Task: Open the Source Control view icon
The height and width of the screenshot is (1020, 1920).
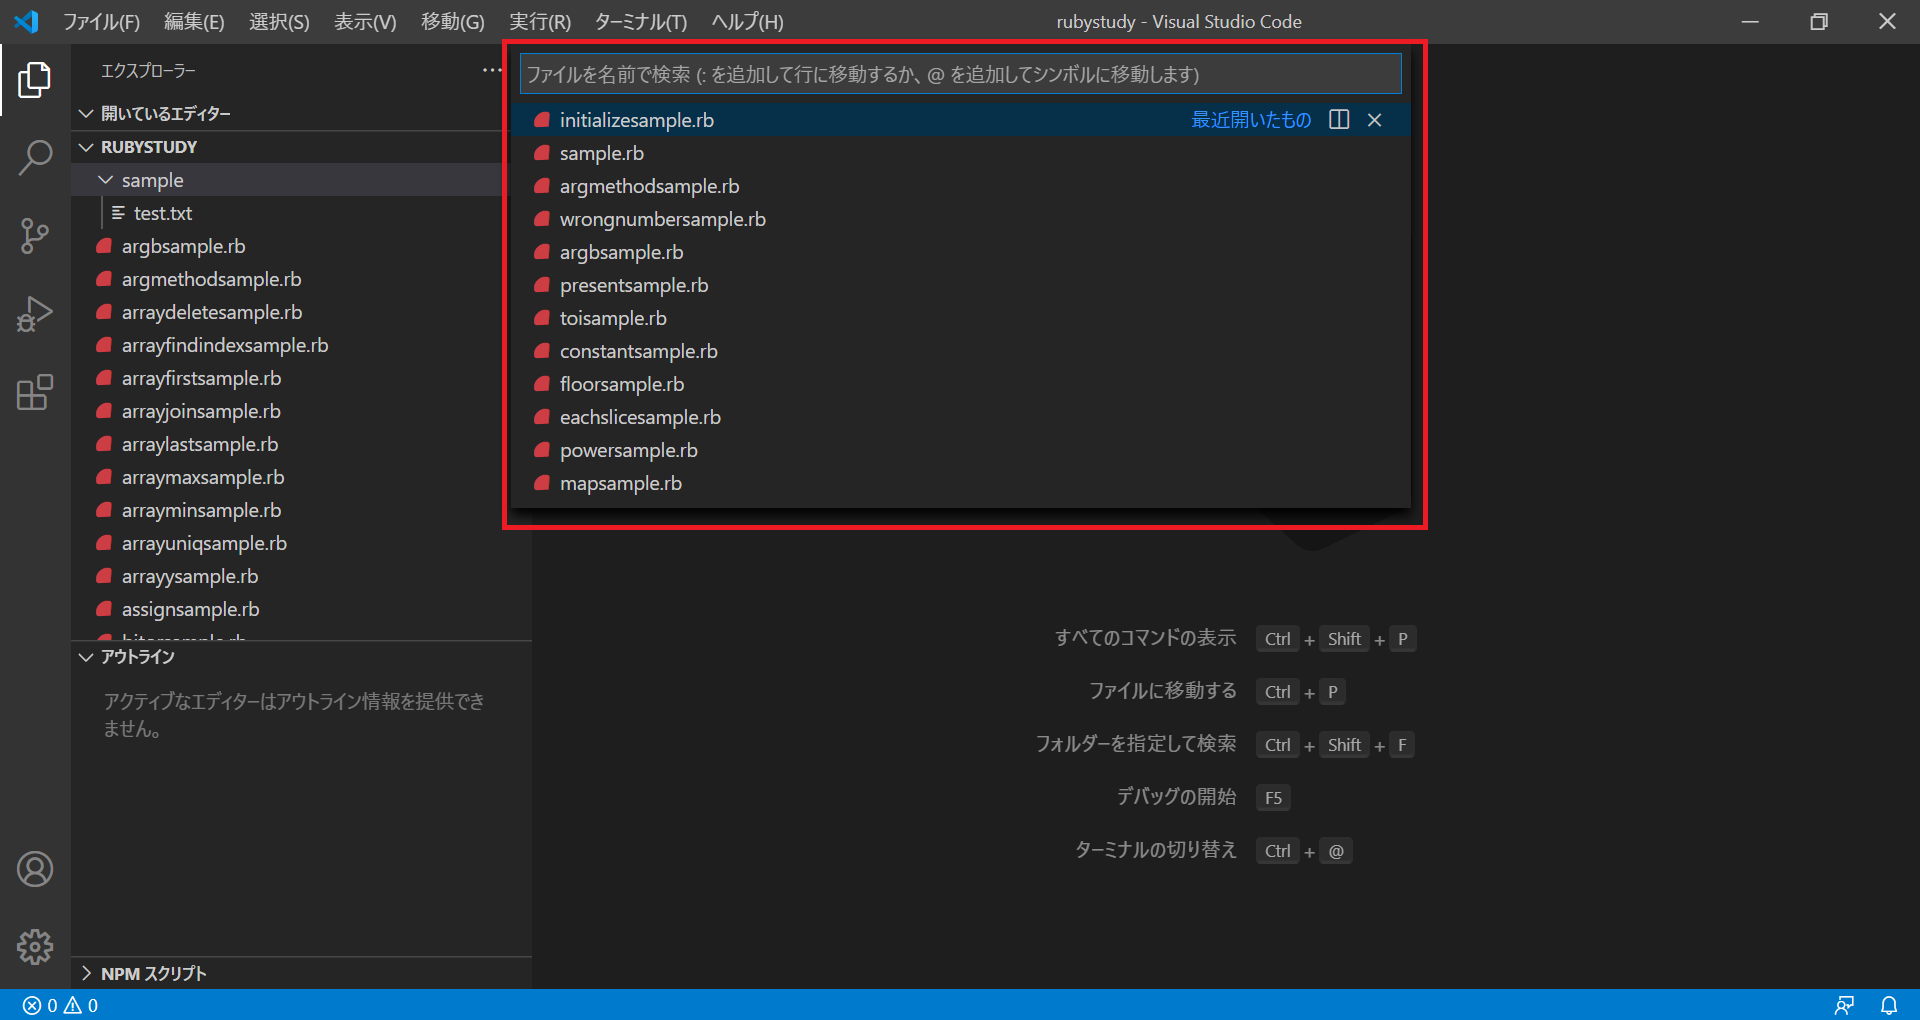Action: pyautogui.click(x=35, y=236)
